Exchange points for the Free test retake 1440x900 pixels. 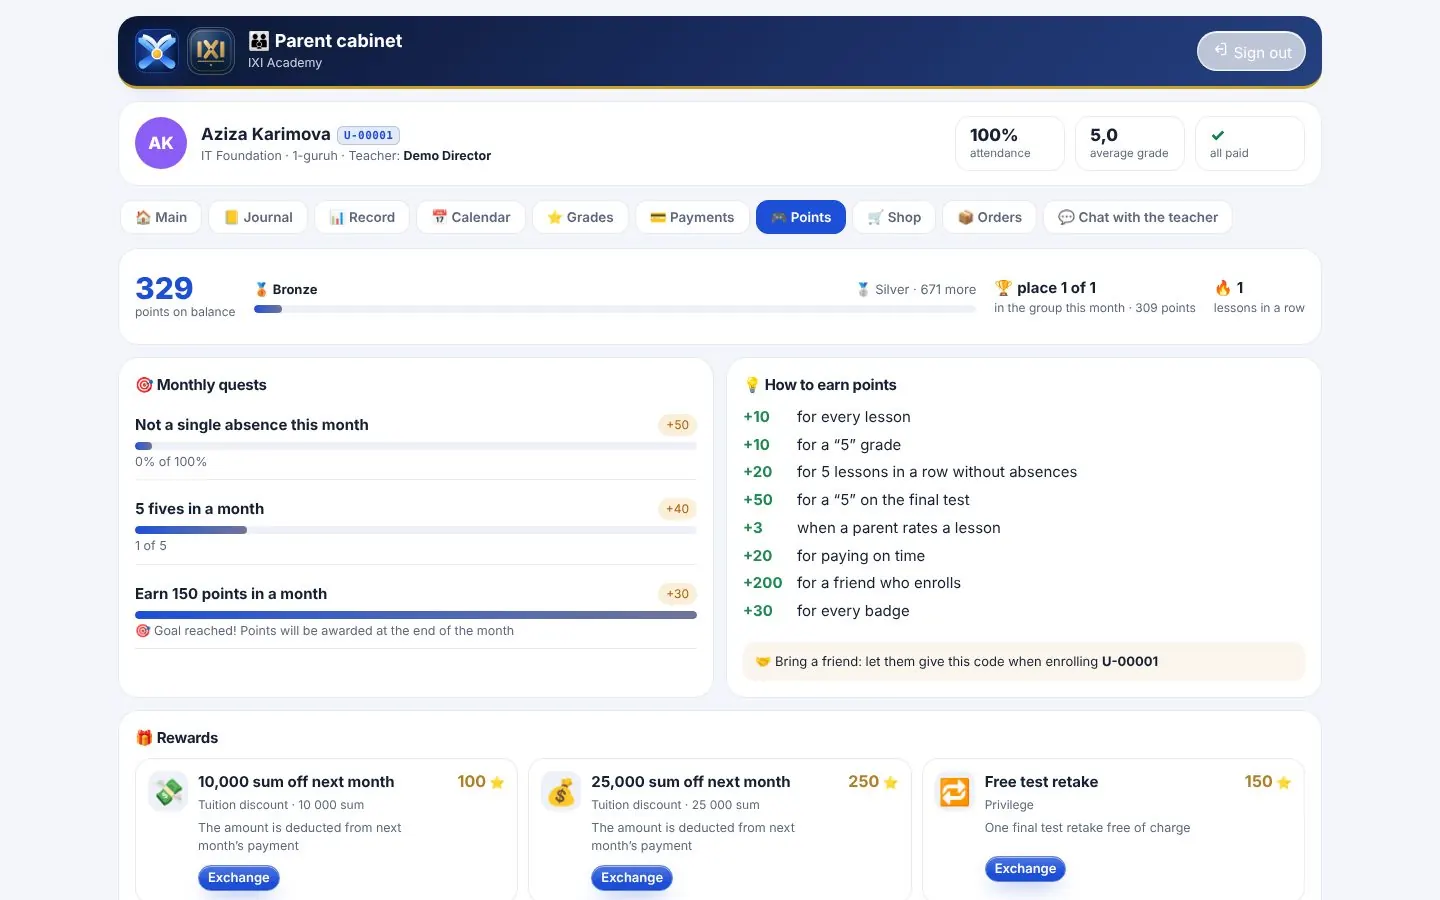pos(1025,868)
